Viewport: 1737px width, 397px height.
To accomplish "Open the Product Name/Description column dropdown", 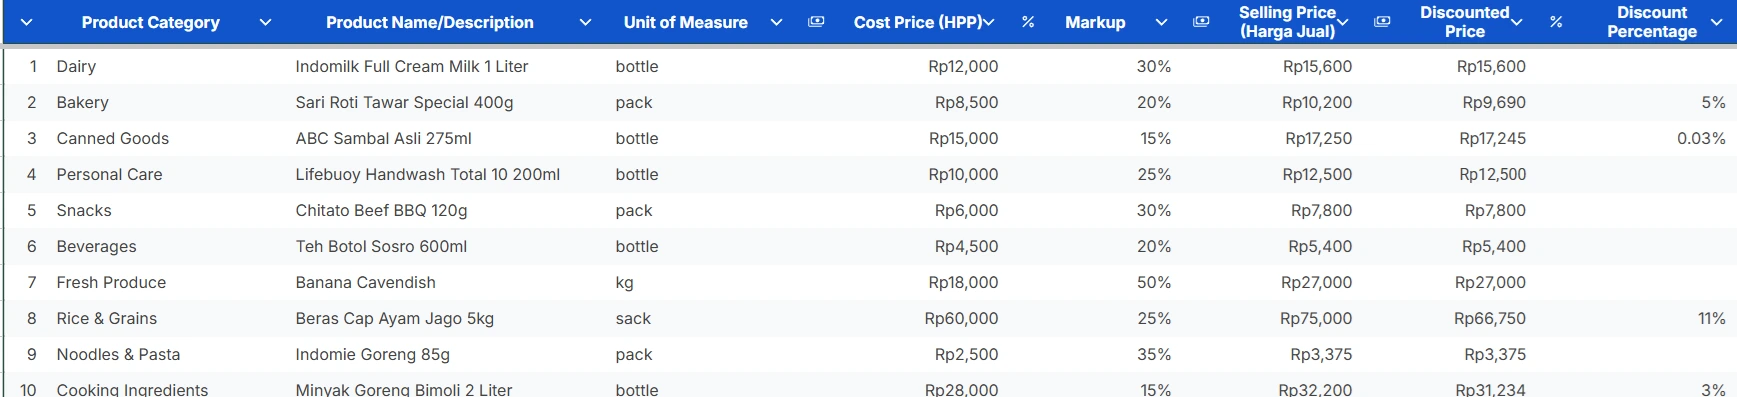I will [x=585, y=22].
